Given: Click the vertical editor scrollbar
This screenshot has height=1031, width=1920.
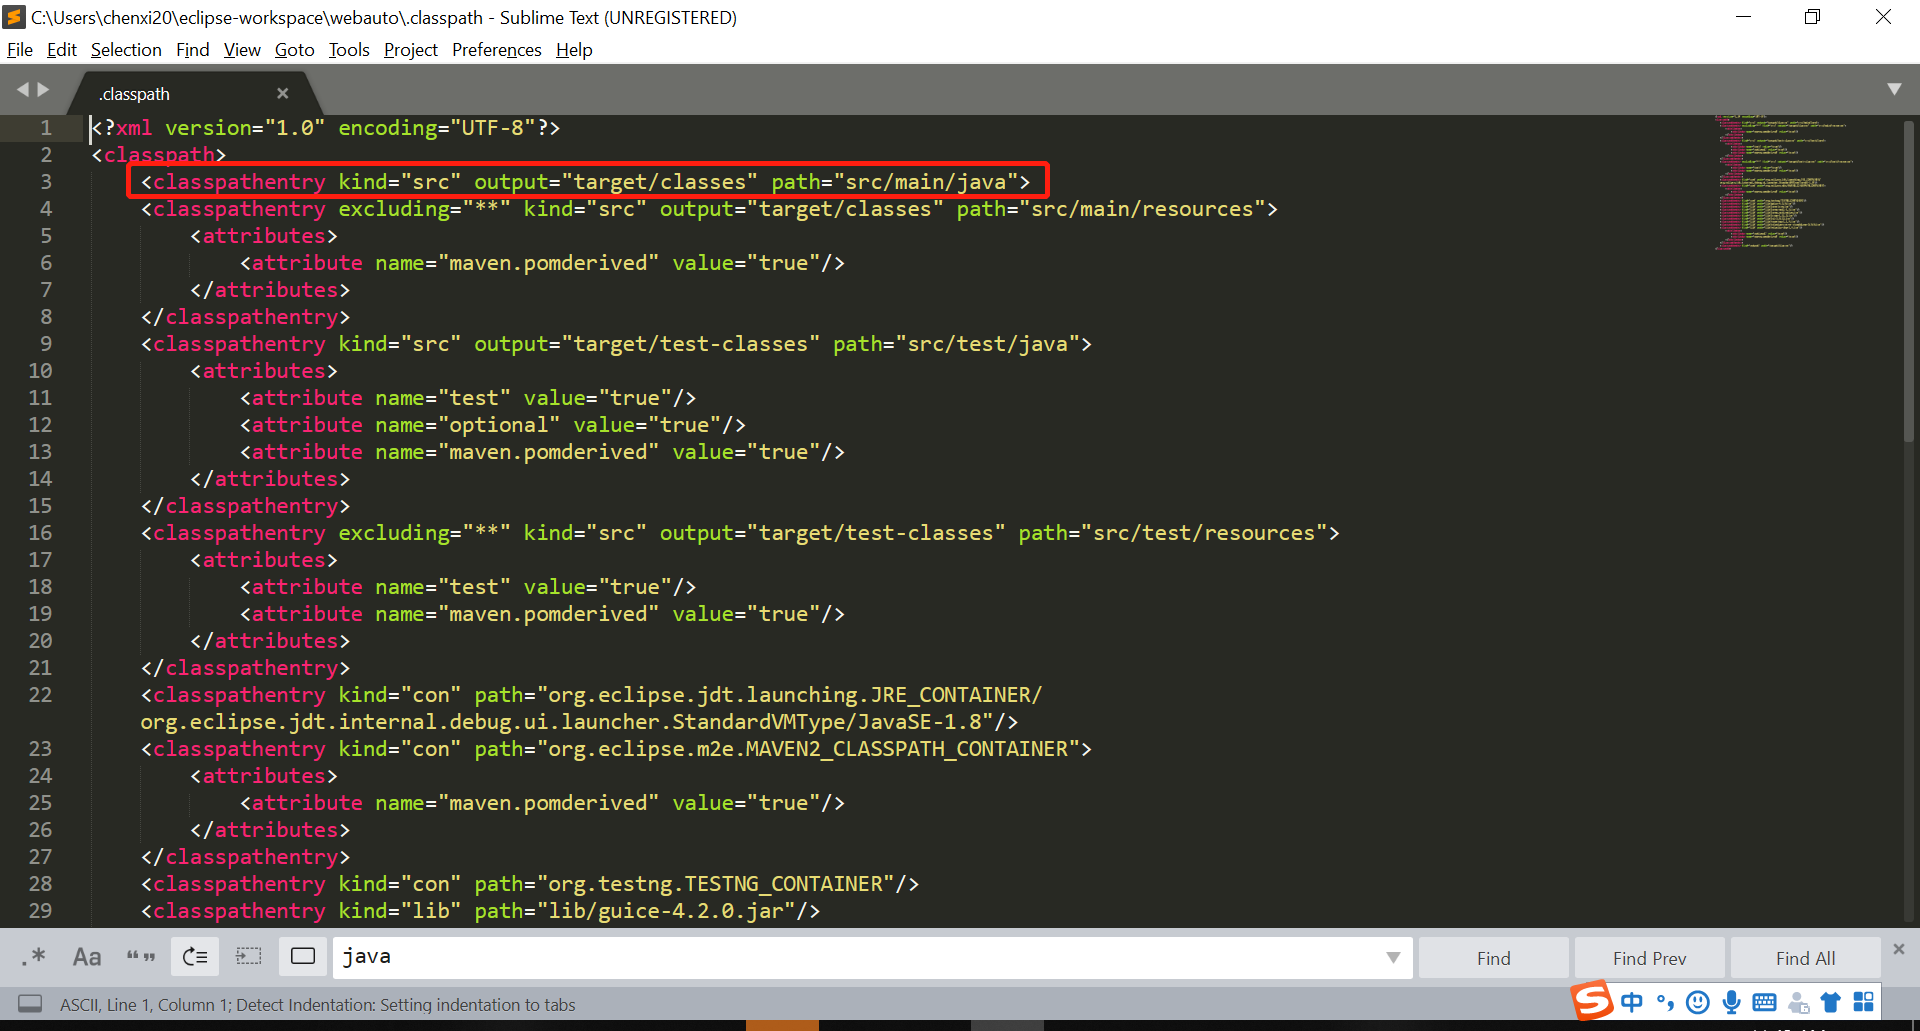Looking at the screenshot, I should 1908,280.
